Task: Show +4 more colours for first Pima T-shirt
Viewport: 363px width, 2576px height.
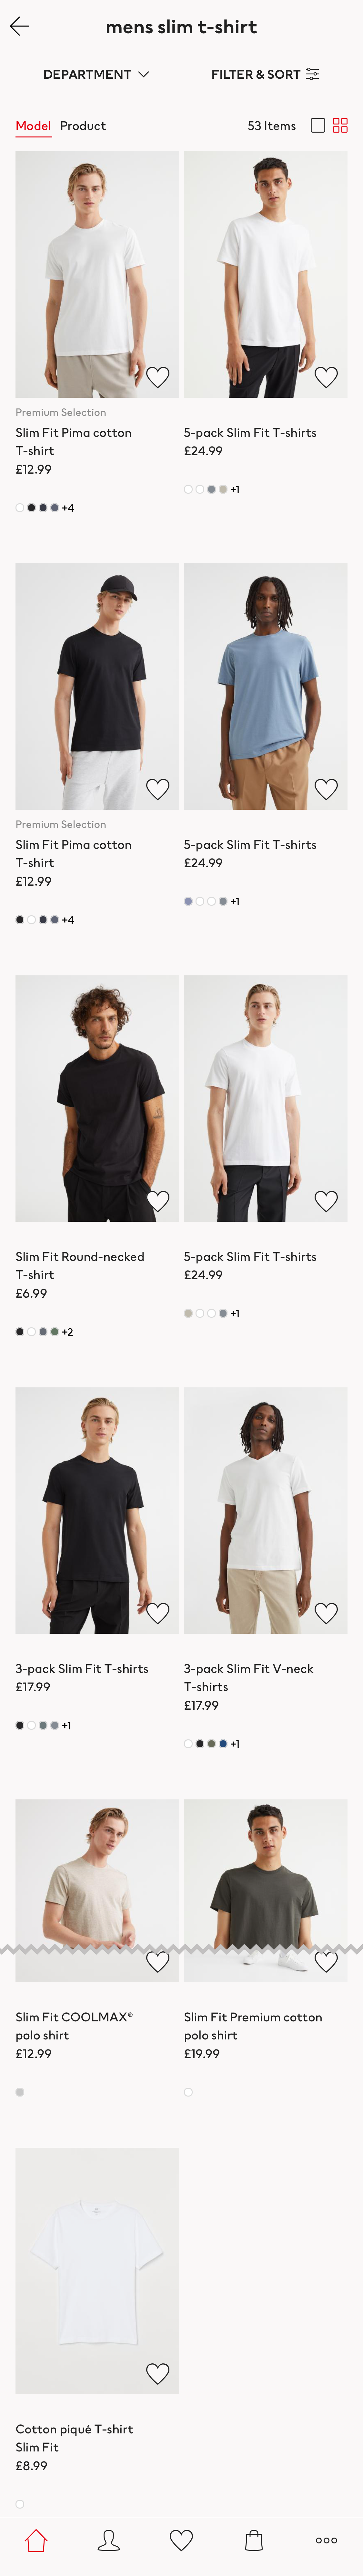Action: pos(68,508)
